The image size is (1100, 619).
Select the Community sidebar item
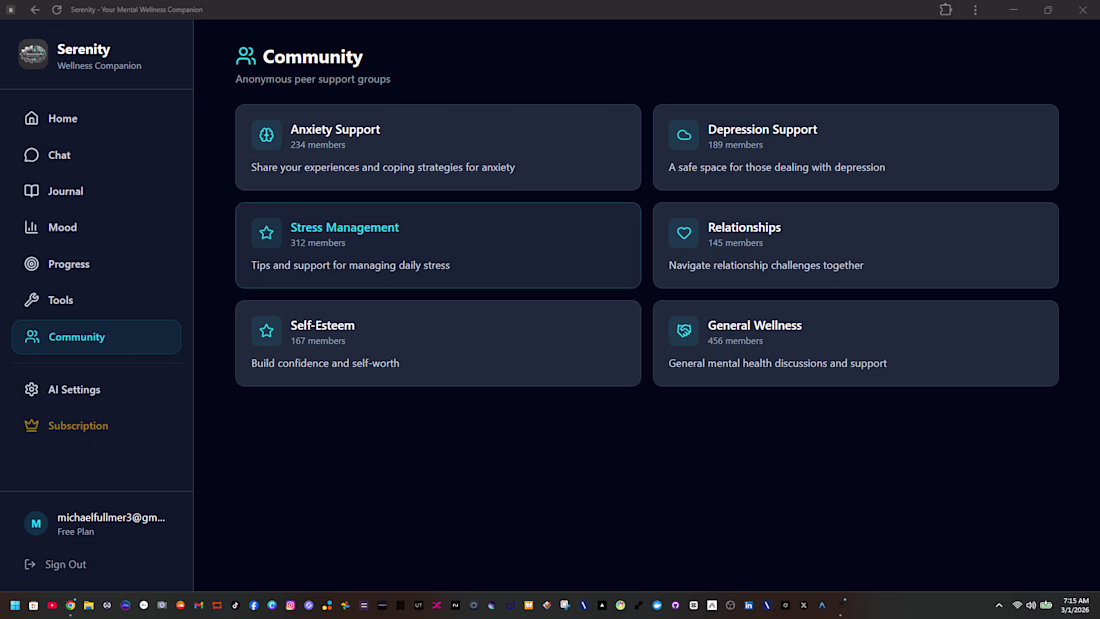pyautogui.click(x=96, y=337)
